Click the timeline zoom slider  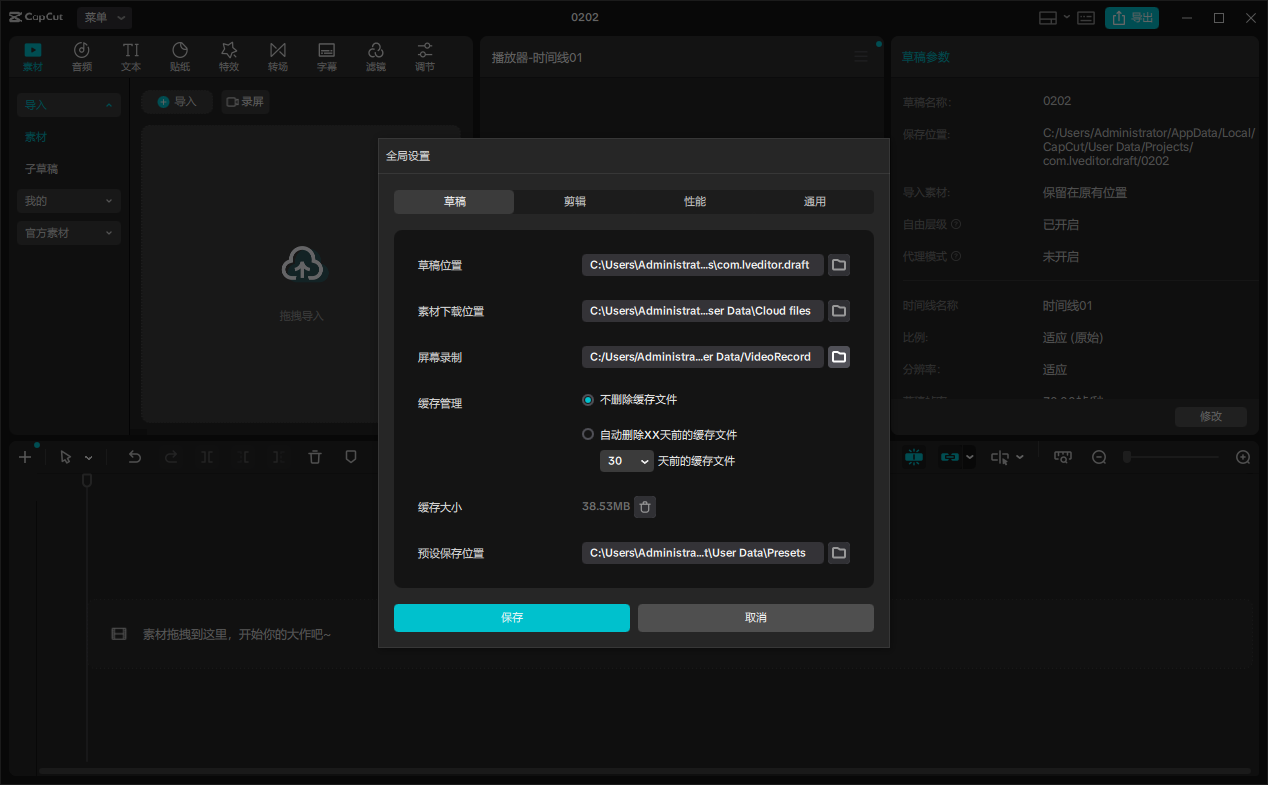pos(1170,457)
